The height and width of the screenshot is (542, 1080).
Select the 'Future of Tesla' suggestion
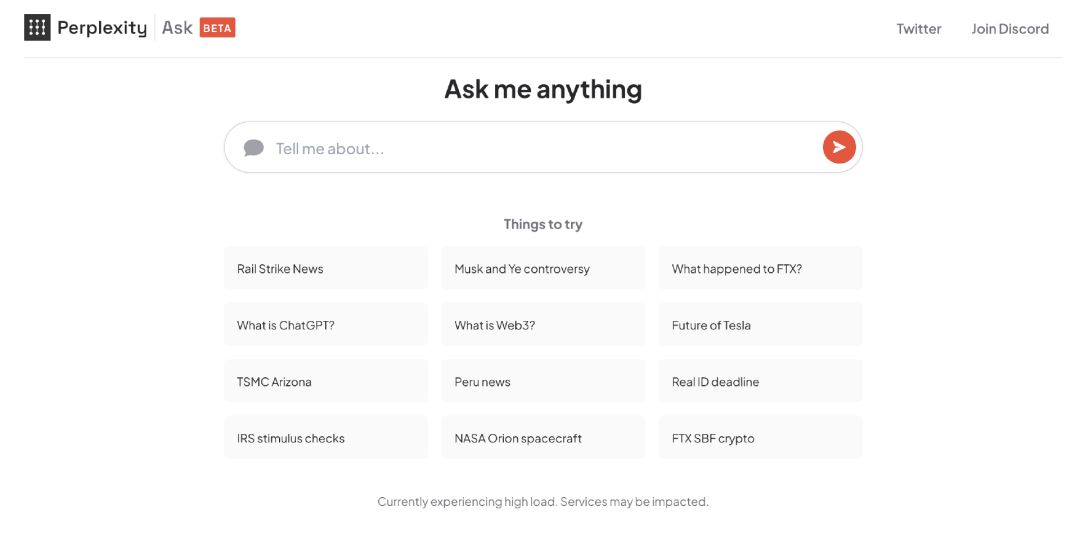pos(760,325)
